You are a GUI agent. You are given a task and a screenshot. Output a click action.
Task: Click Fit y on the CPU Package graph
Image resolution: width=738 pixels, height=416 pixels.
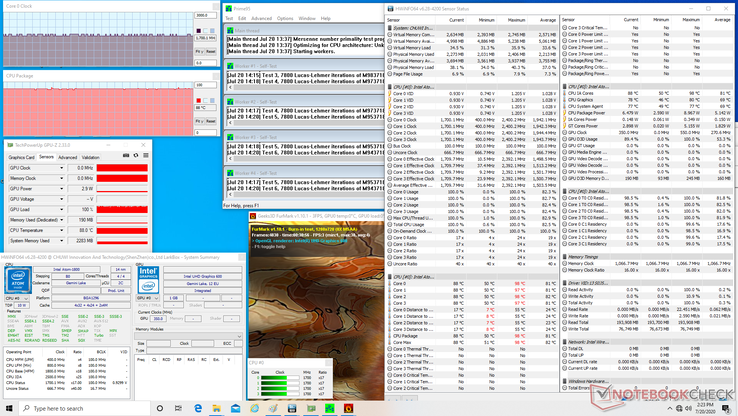(x=200, y=121)
